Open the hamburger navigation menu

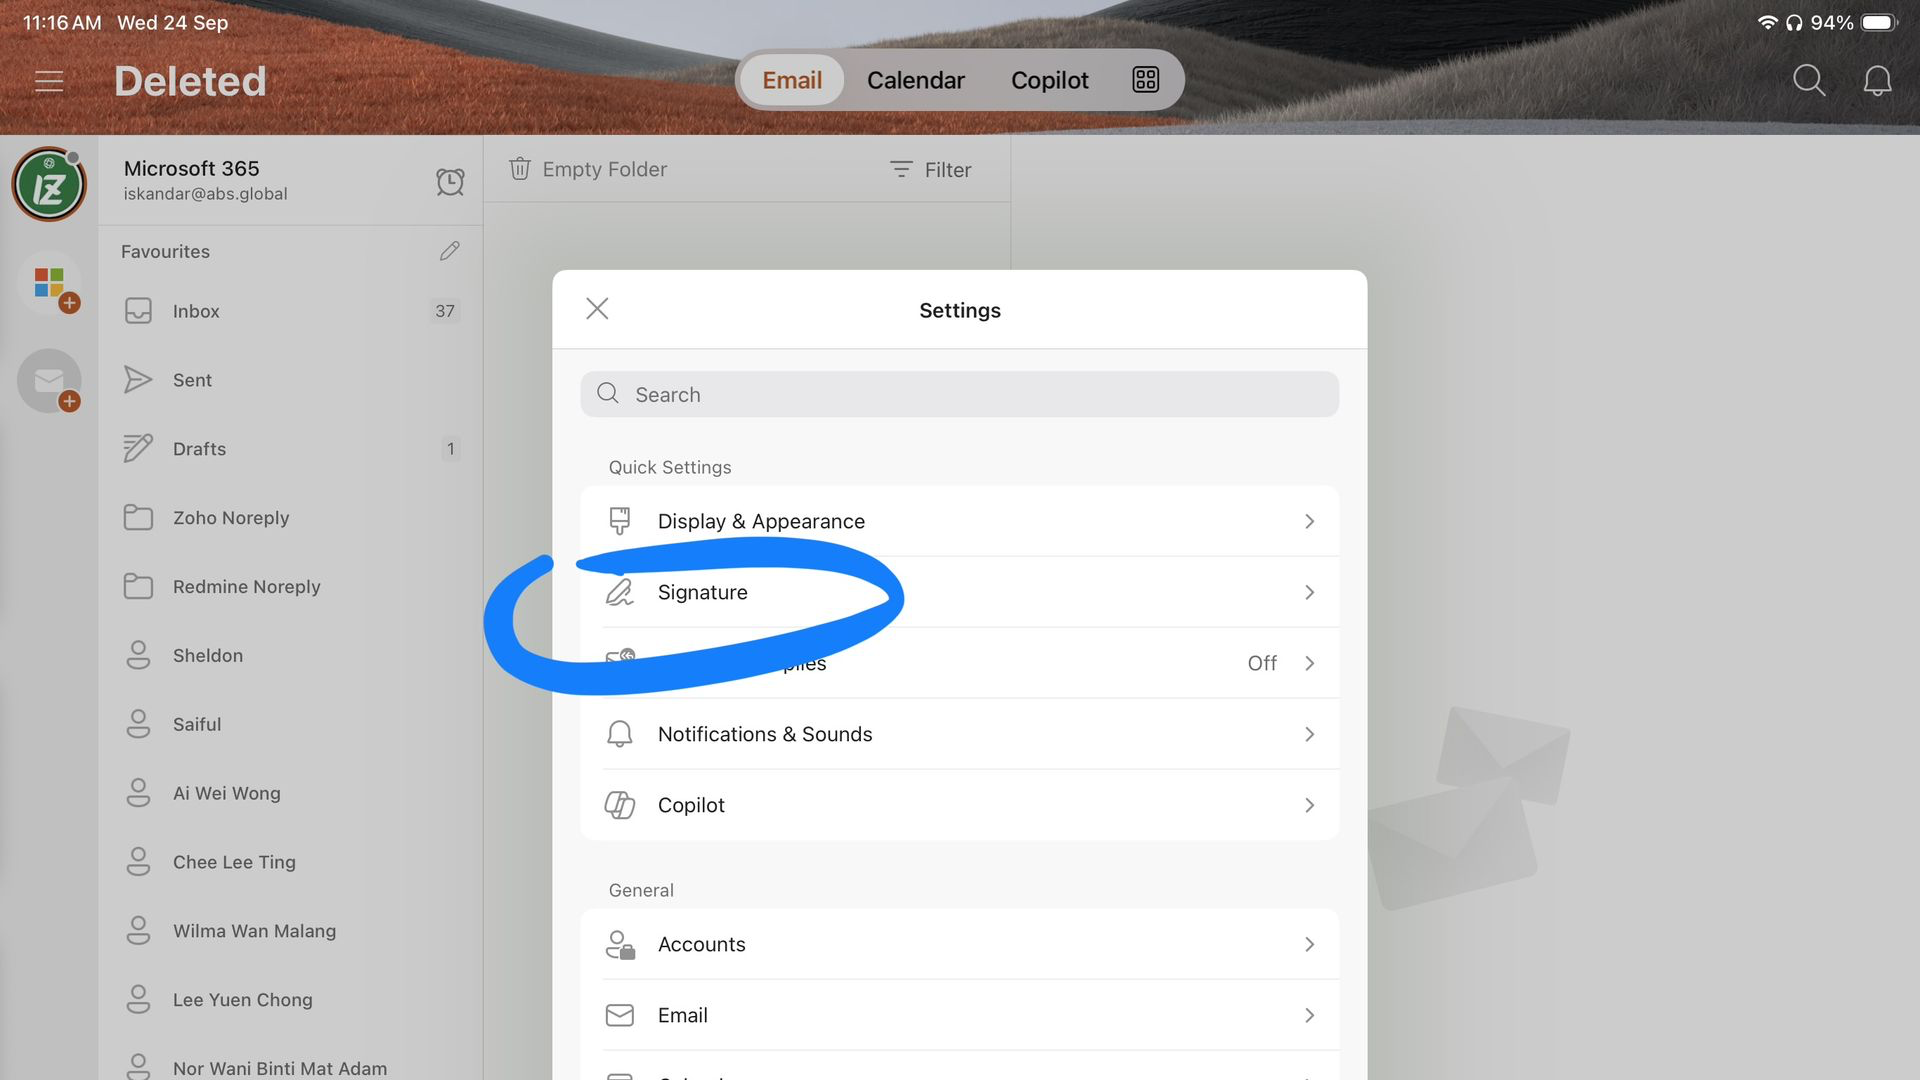pos(49,81)
